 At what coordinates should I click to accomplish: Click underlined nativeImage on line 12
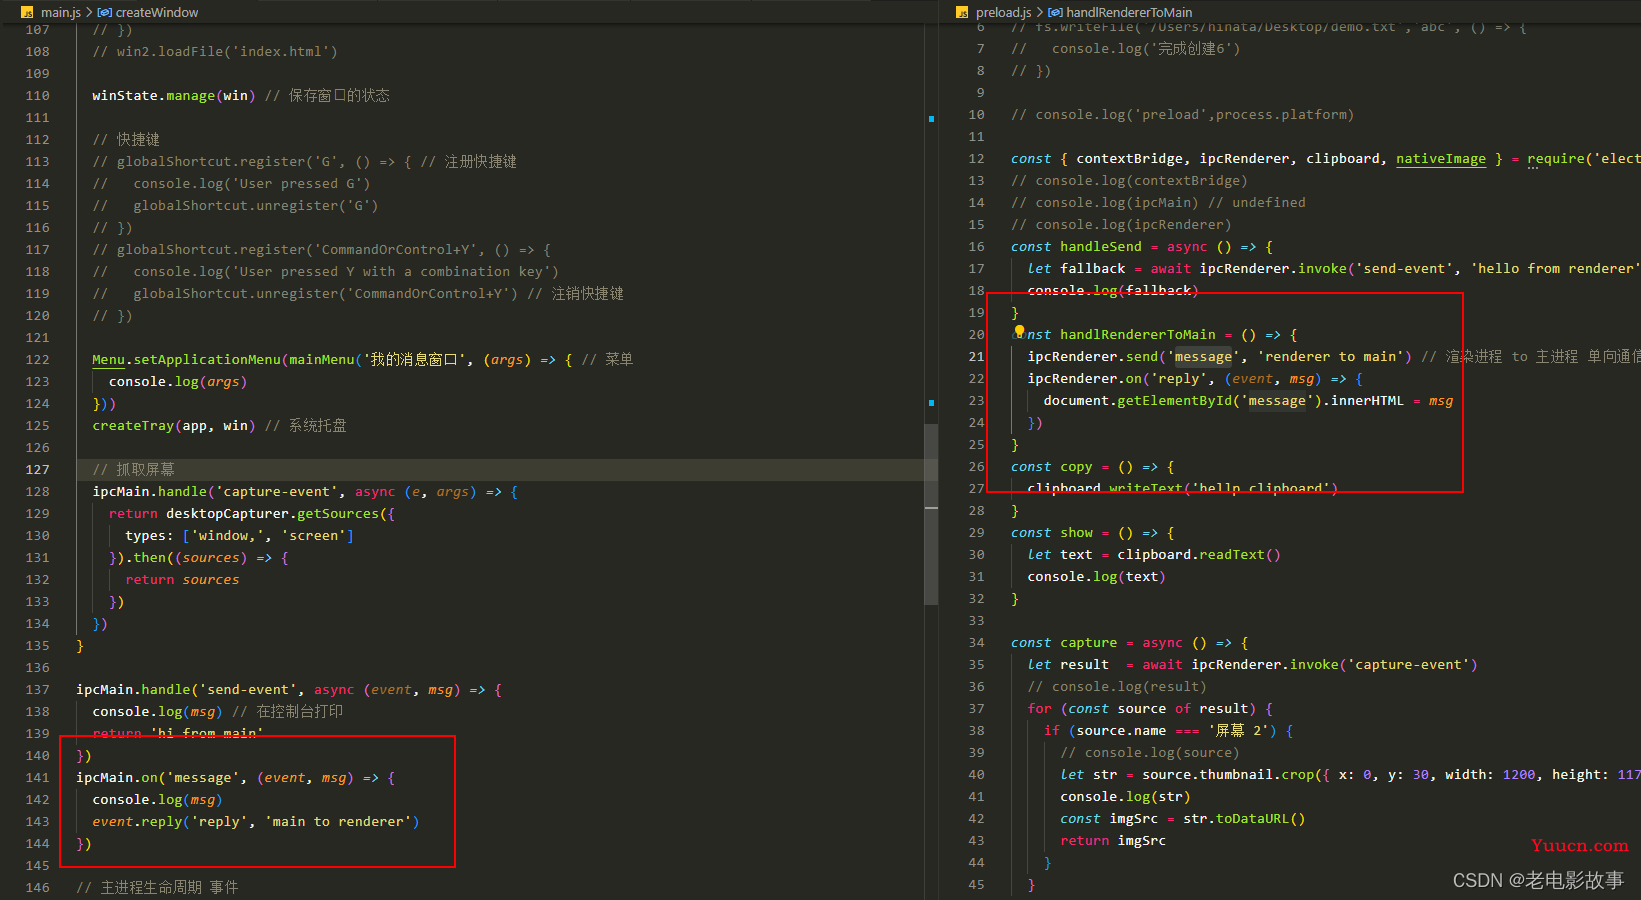[1441, 159]
